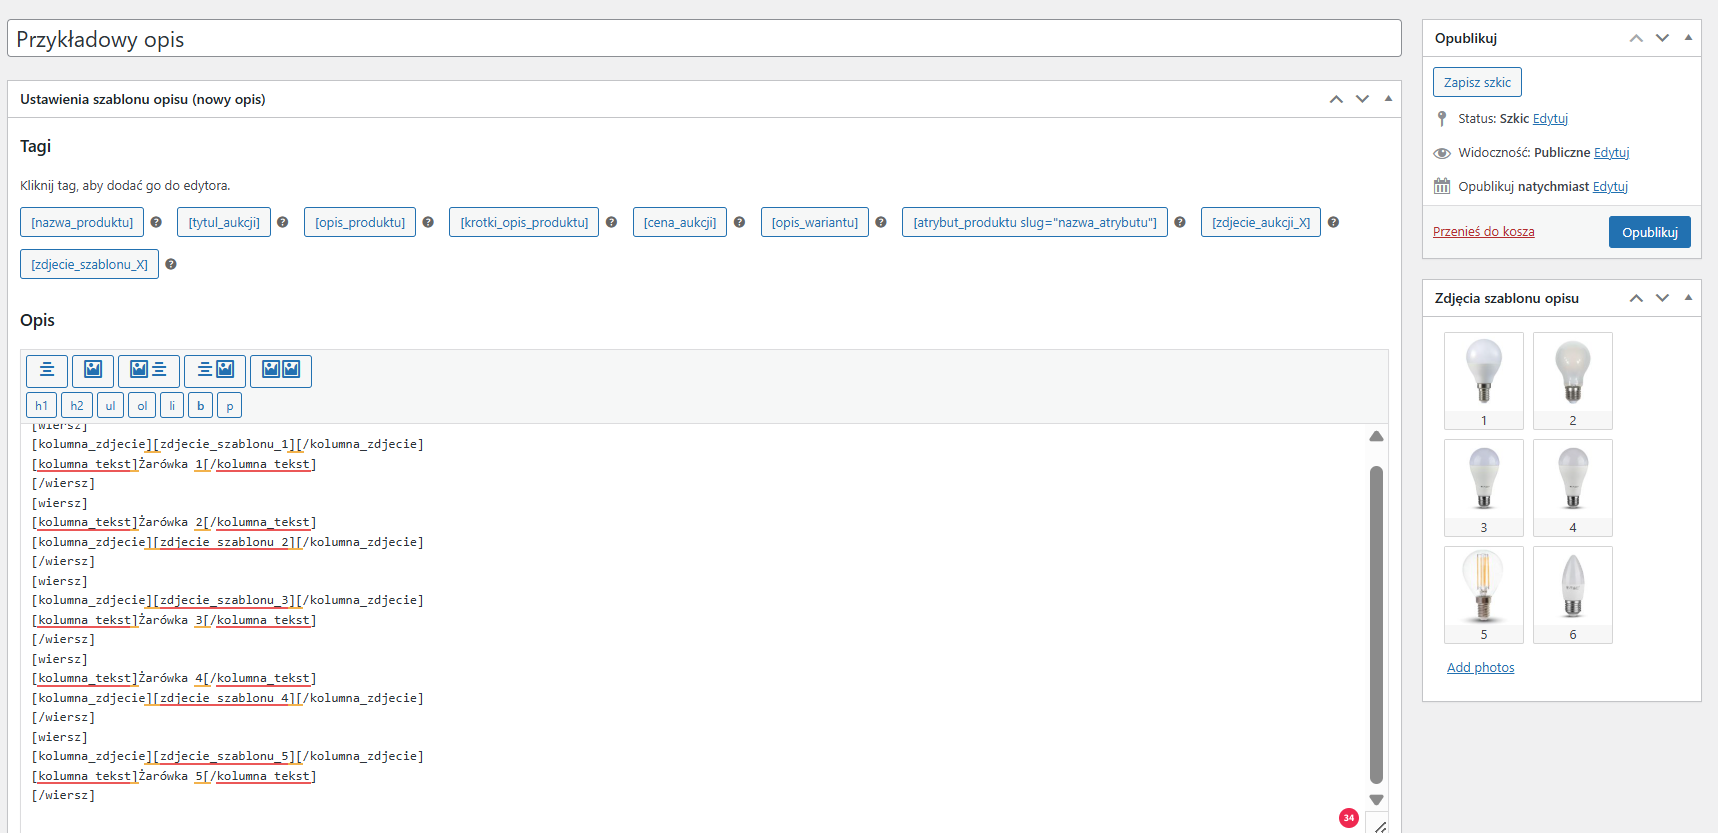
Task: Collapse Zdjęcia szablonu opisu panel
Action: pyautogui.click(x=1688, y=298)
